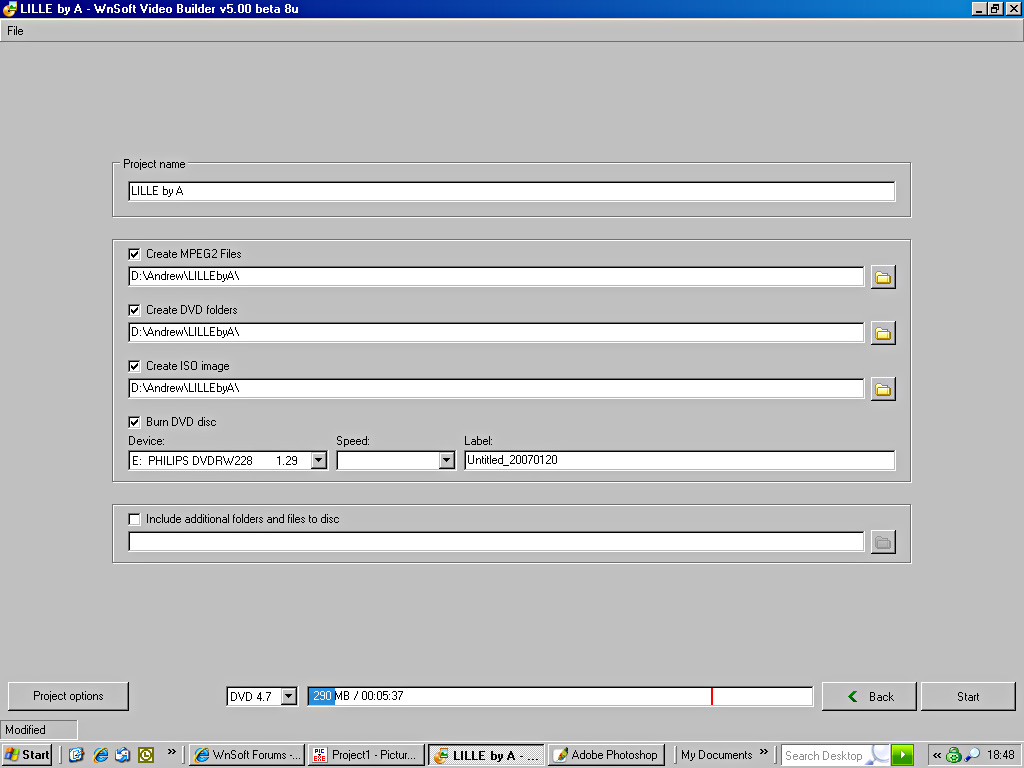
Task: Click the additional folders browse icon
Action: [883, 542]
